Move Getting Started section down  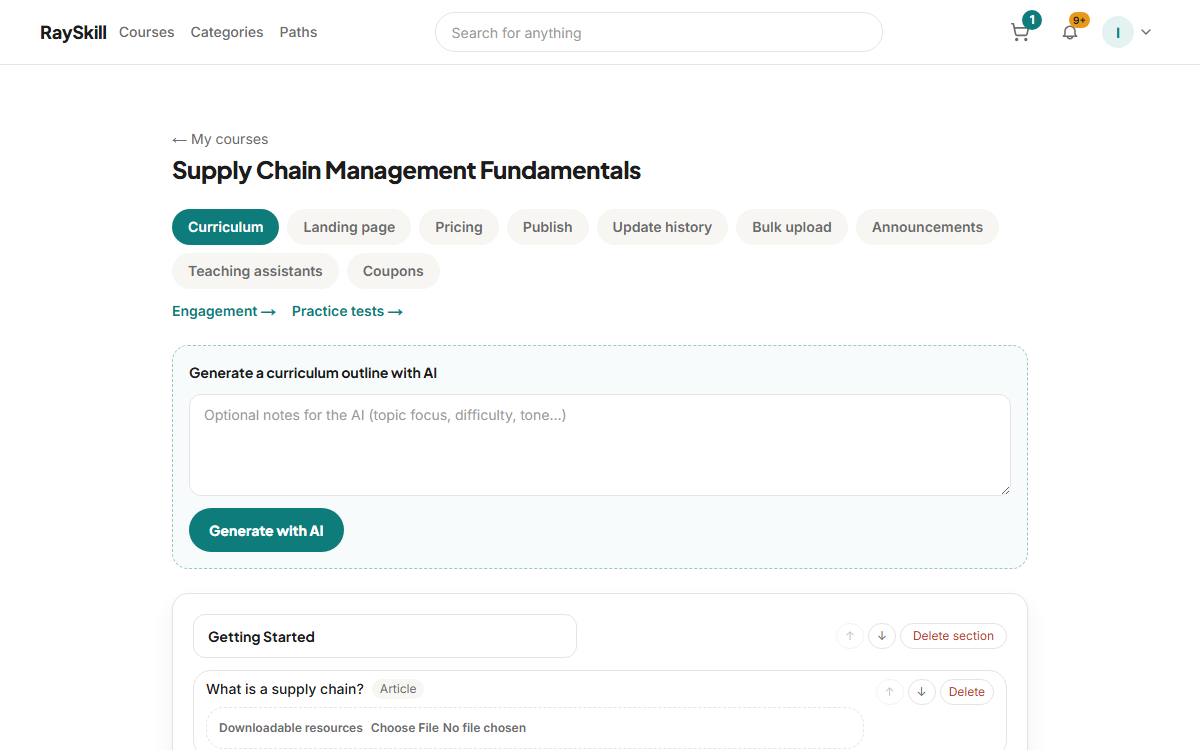coord(881,636)
